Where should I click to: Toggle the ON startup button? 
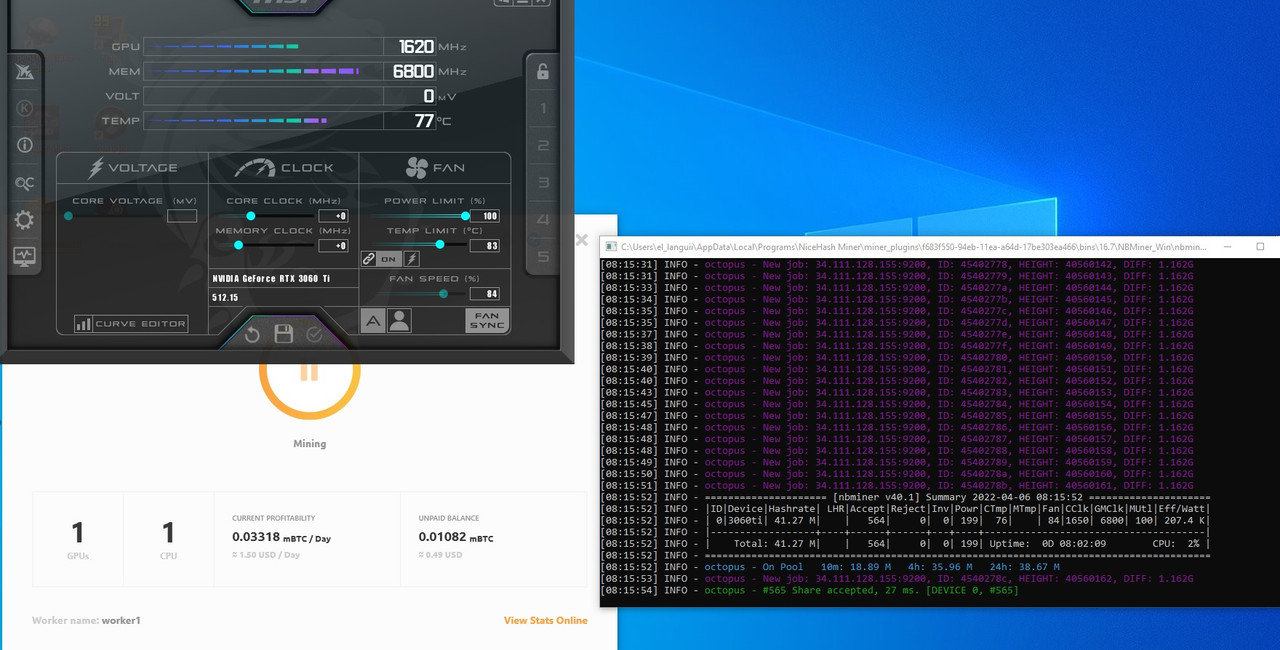coord(389,259)
